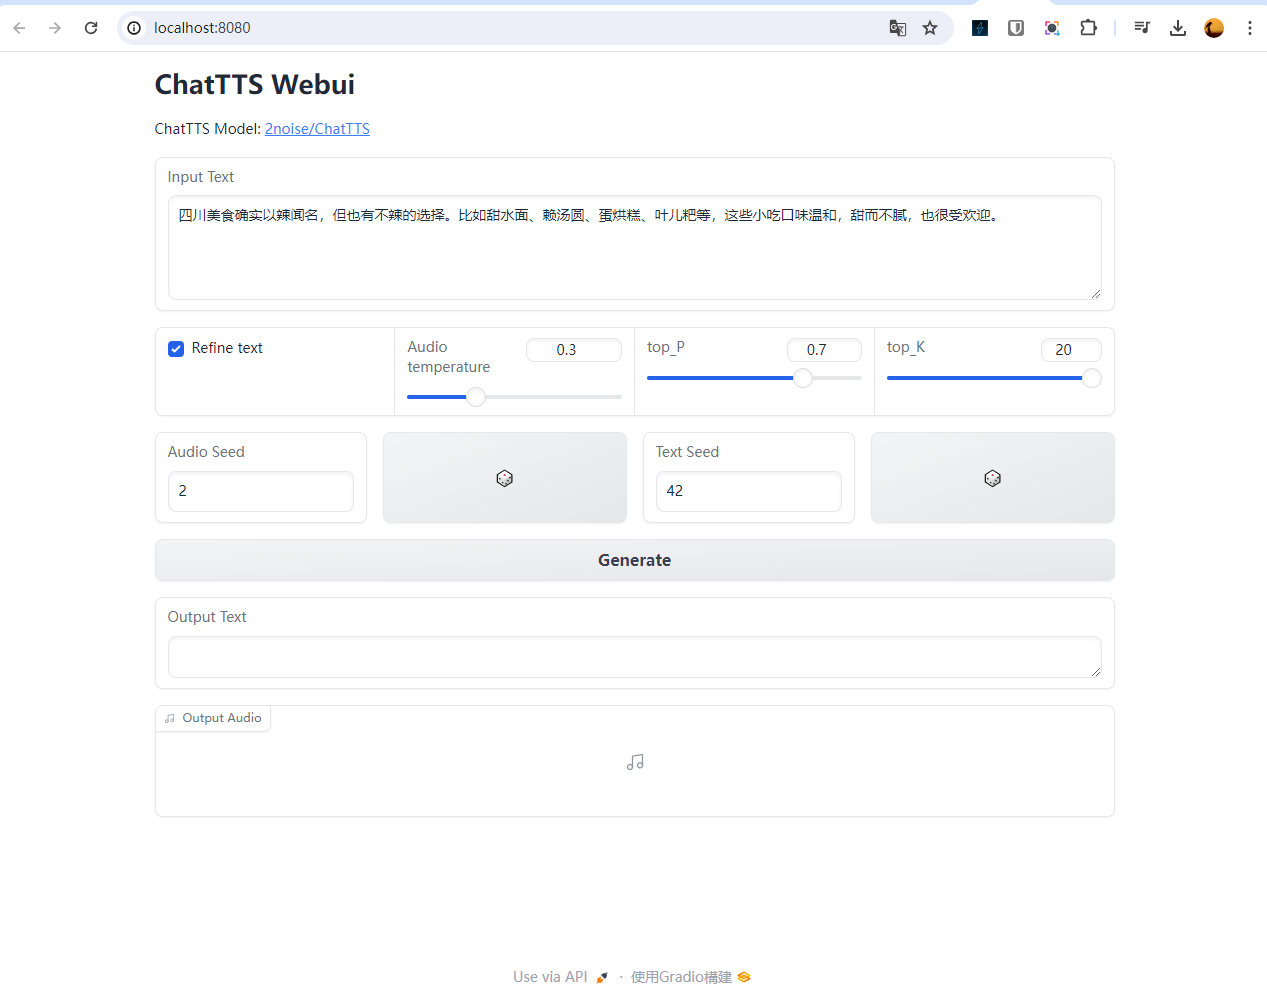This screenshot has width=1267, height=1002.
Task: Click the Input Text resize handle
Action: [1095, 293]
